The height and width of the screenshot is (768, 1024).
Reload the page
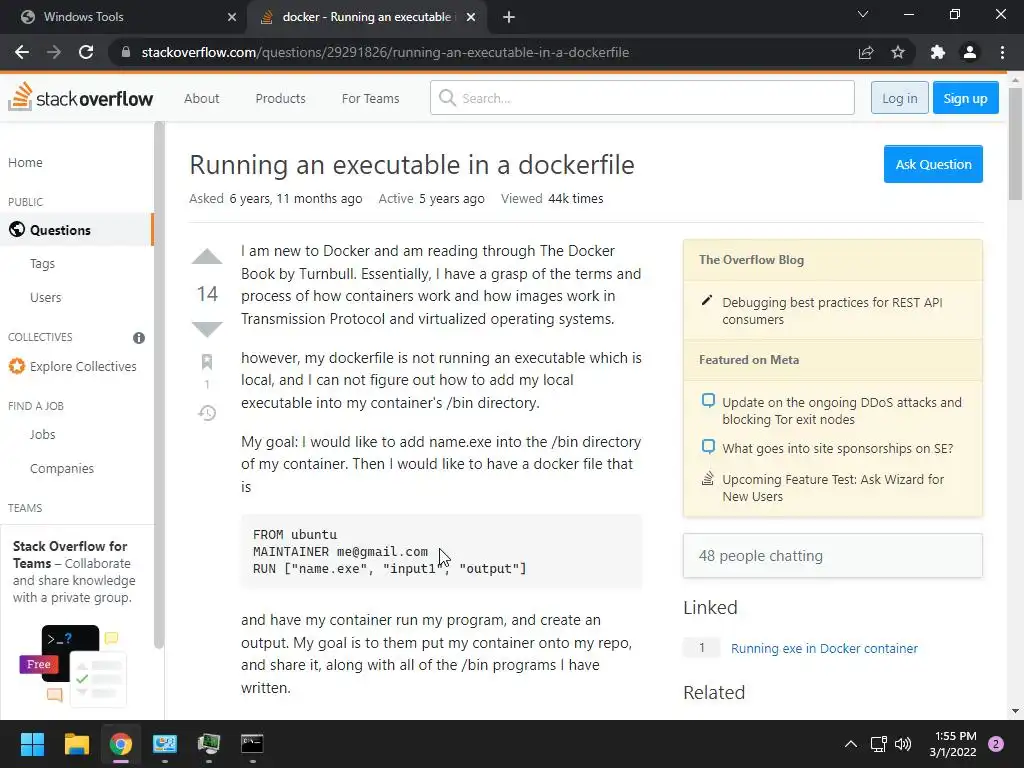tap(86, 52)
